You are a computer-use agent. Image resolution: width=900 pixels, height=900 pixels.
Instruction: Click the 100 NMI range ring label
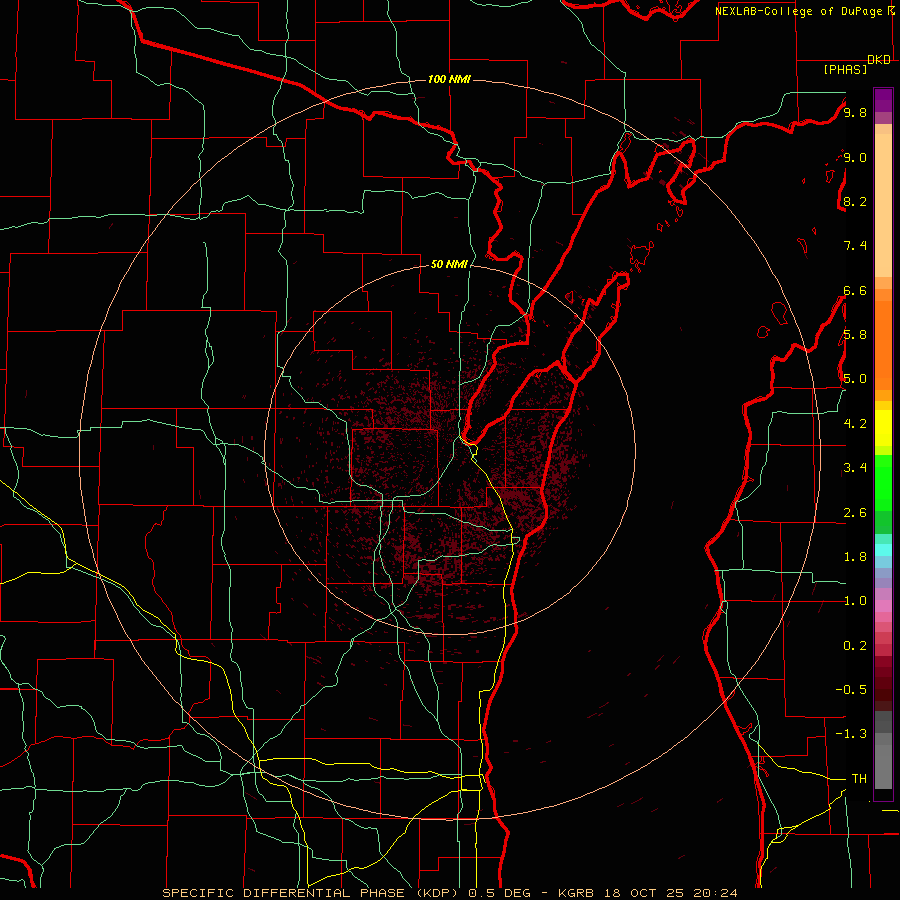point(449,79)
